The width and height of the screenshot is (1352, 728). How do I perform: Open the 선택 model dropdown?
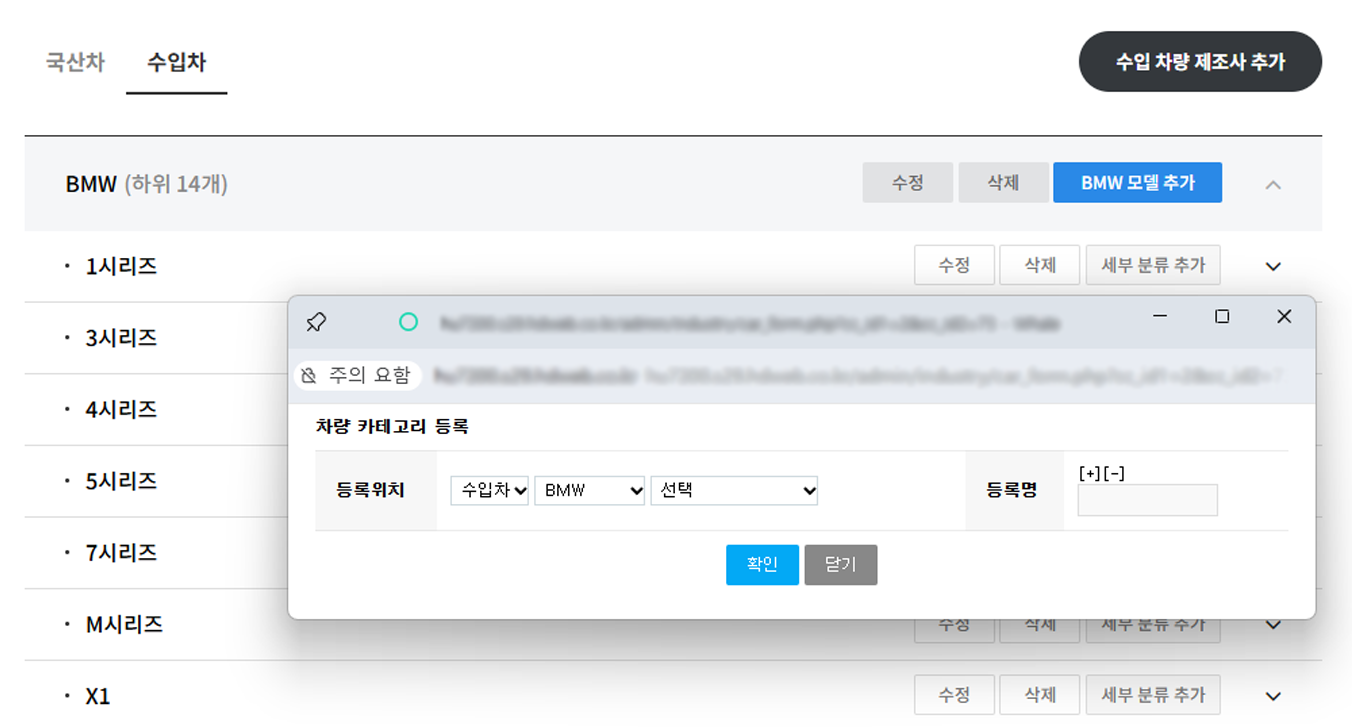point(734,491)
